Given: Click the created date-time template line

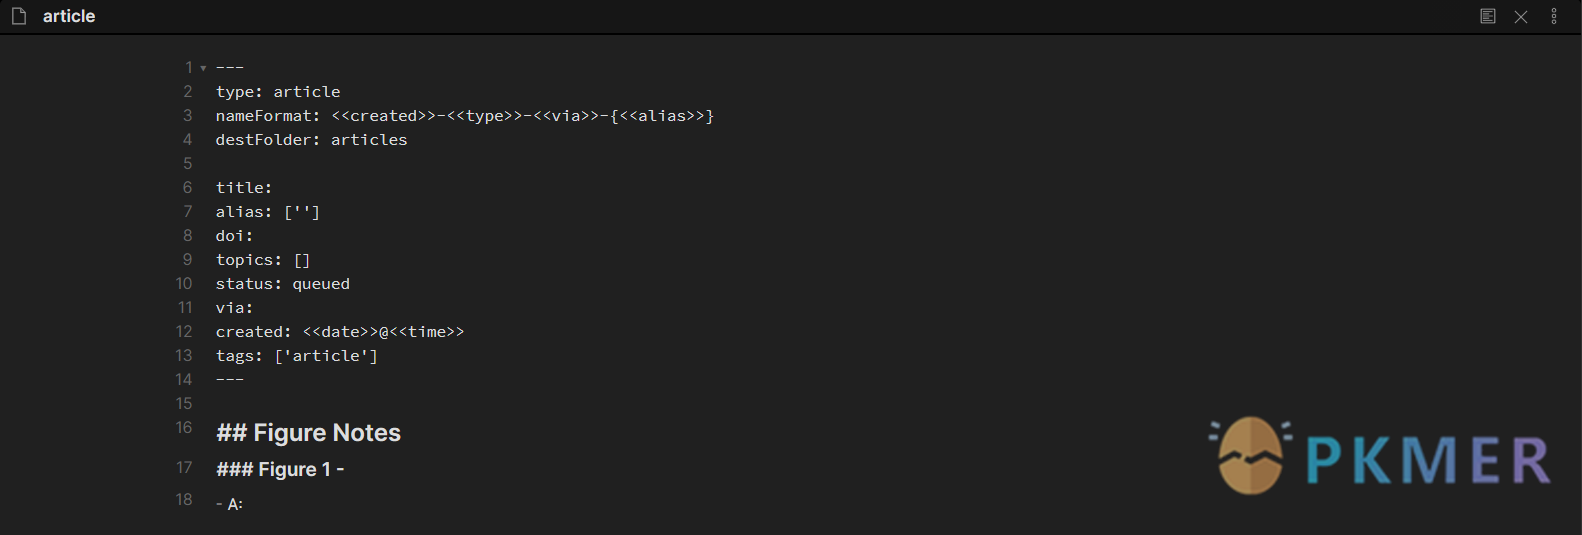Looking at the screenshot, I should click(x=340, y=332).
